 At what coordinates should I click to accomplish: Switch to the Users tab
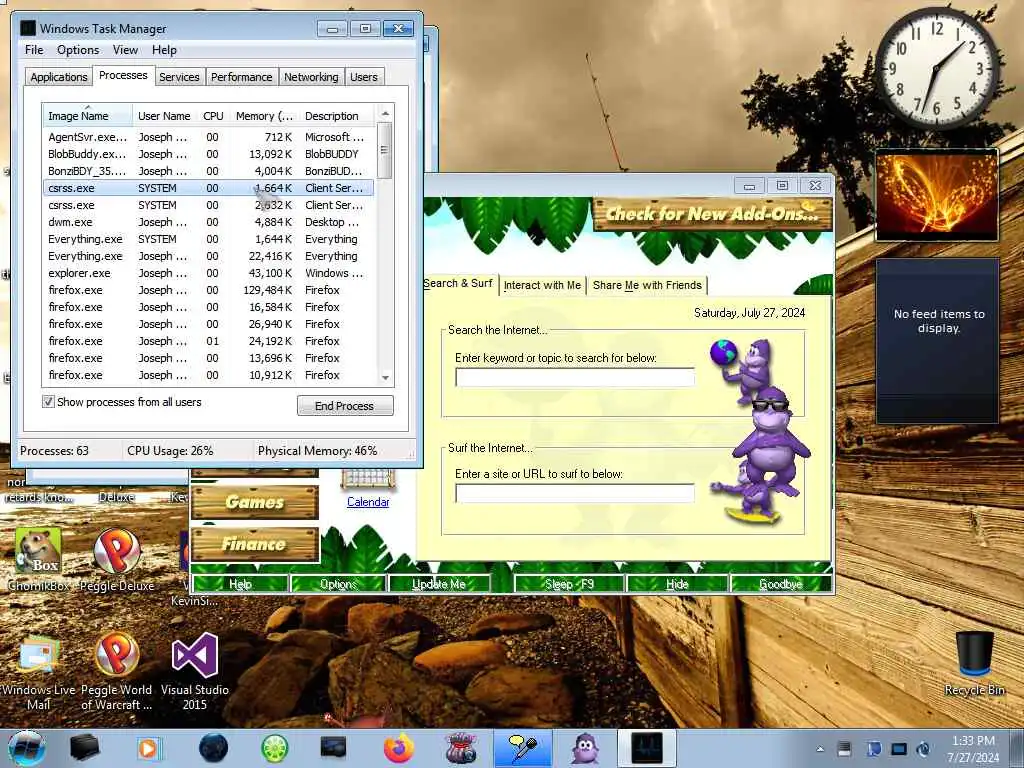tap(364, 77)
